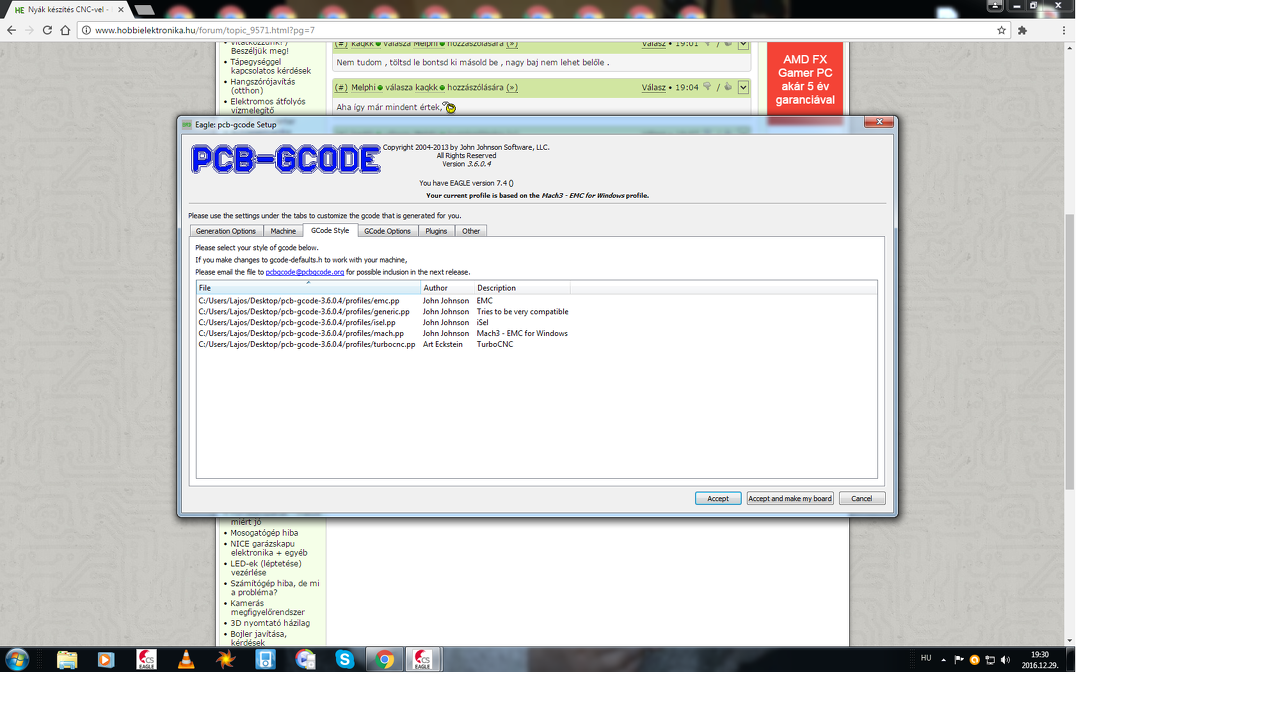Viewport: 1280px width, 720px height.
Task: Show hidden system tray icons
Action: coord(943,659)
